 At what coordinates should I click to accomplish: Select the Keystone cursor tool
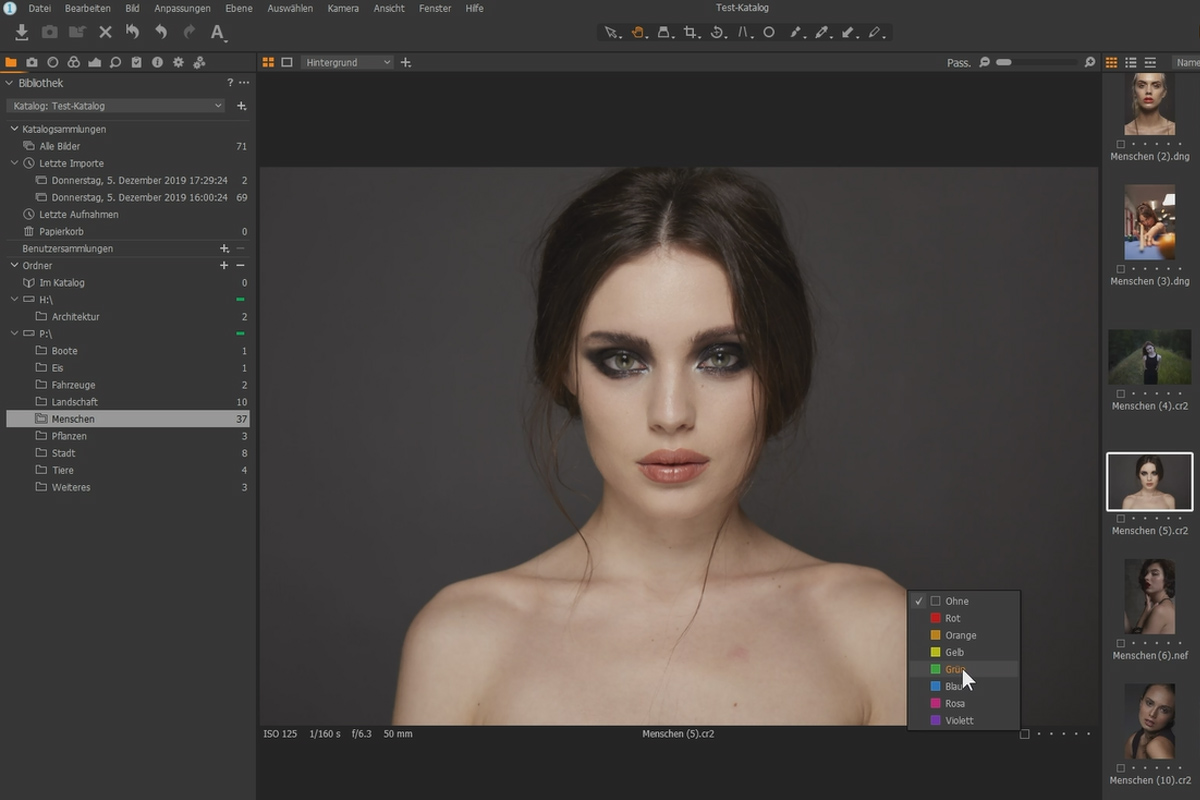[744, 32]
